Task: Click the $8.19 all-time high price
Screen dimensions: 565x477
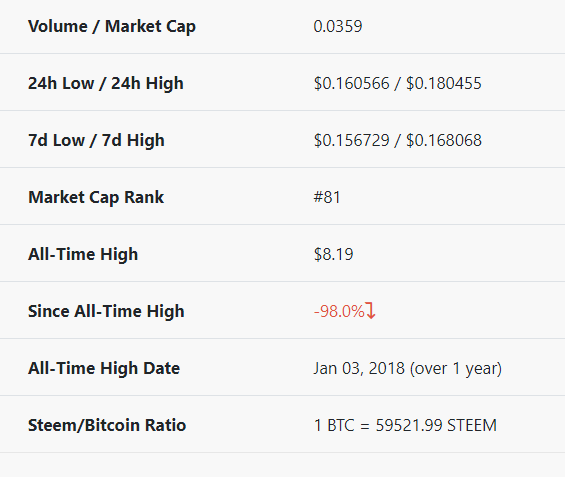Action: click(334, 254)
